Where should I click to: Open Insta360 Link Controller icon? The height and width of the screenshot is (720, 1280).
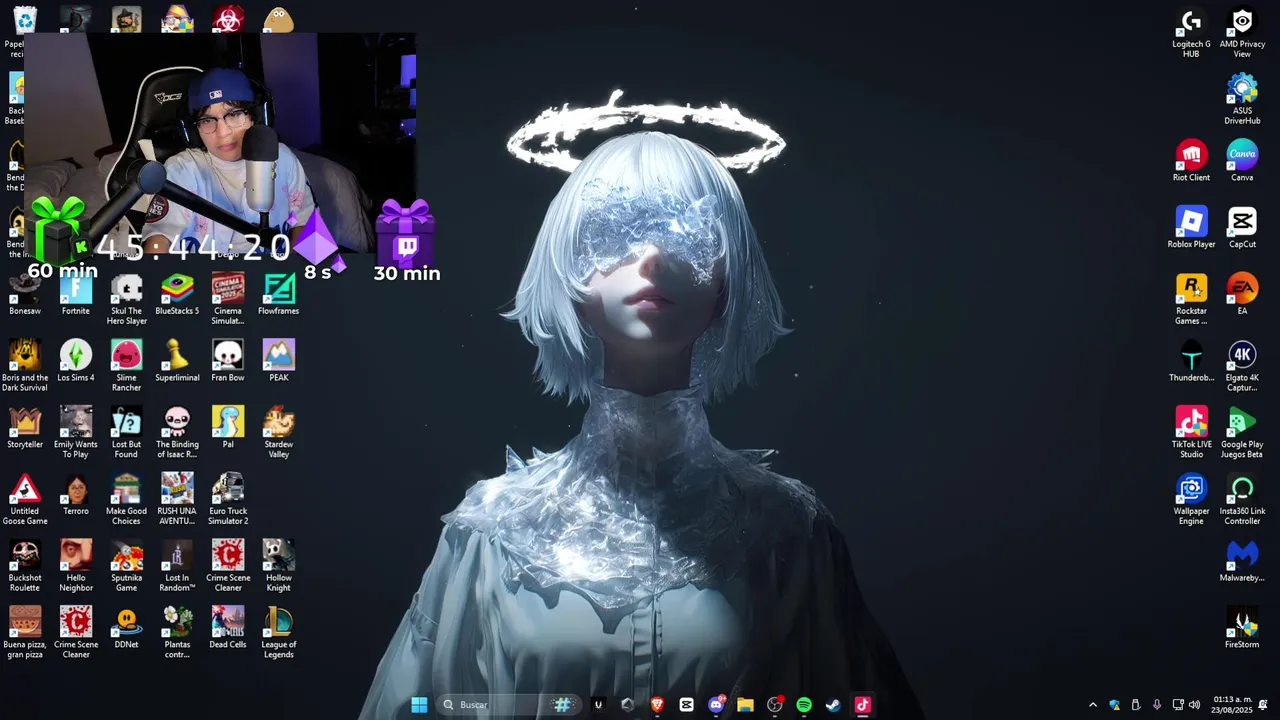tap(1242, 500)
